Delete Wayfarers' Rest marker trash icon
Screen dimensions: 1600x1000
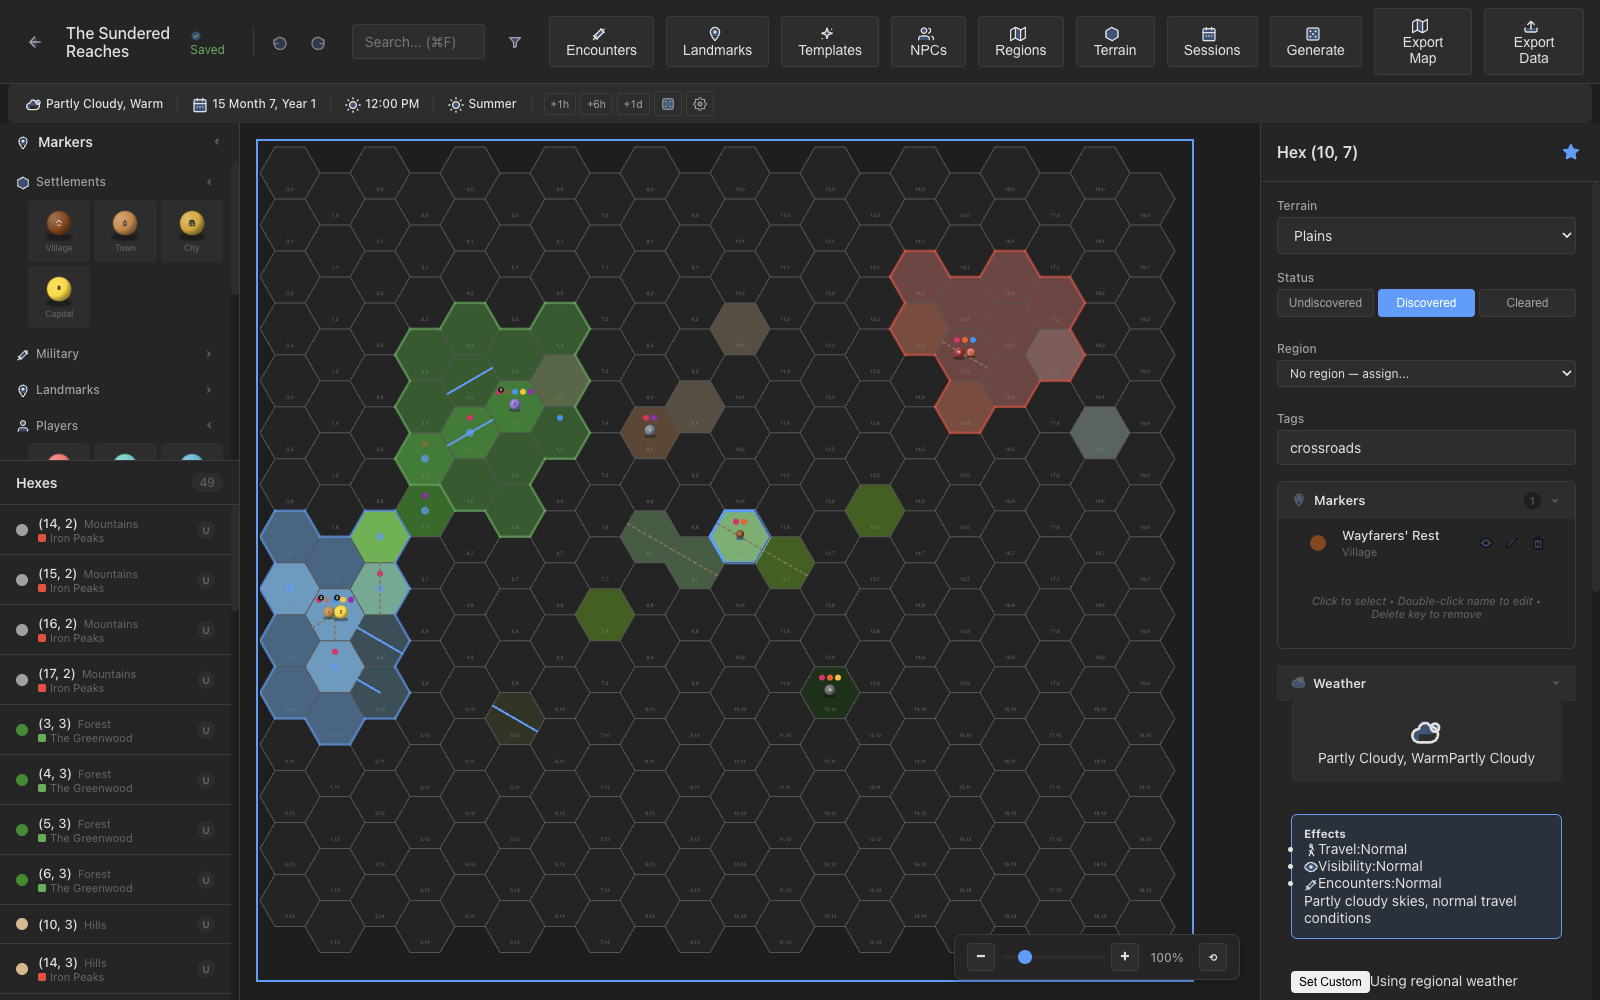point(1538,543)
